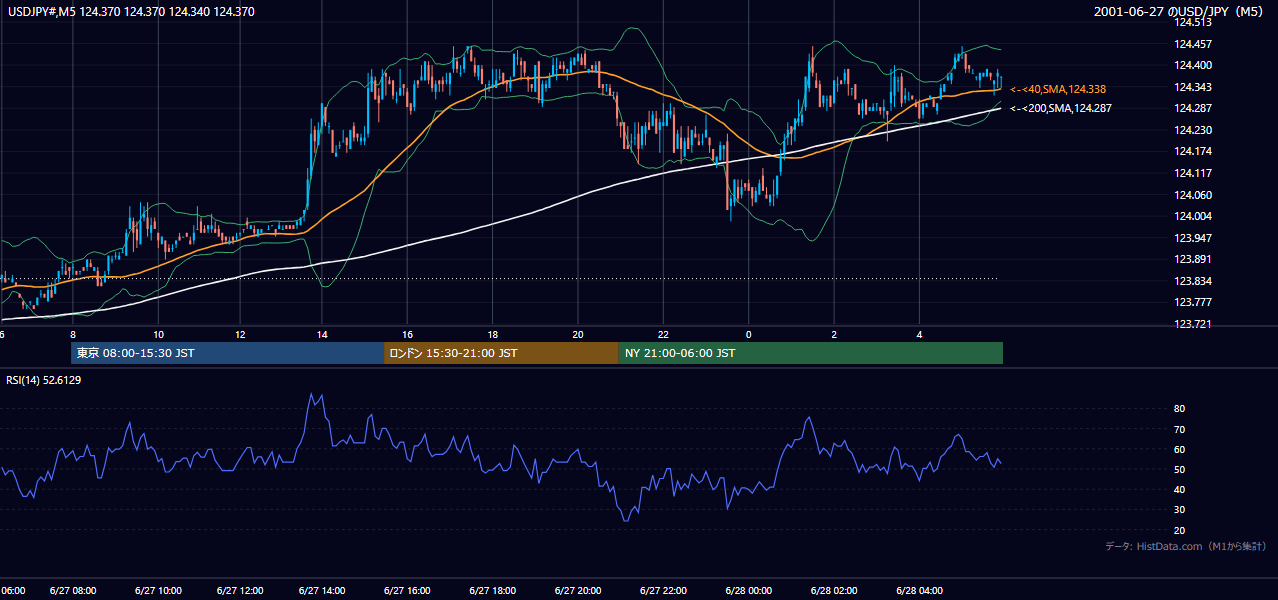The height and width of the screenshot is (600, 1278).
Task: Click hour marker 22 below price chart
Action: pos(663,334)
